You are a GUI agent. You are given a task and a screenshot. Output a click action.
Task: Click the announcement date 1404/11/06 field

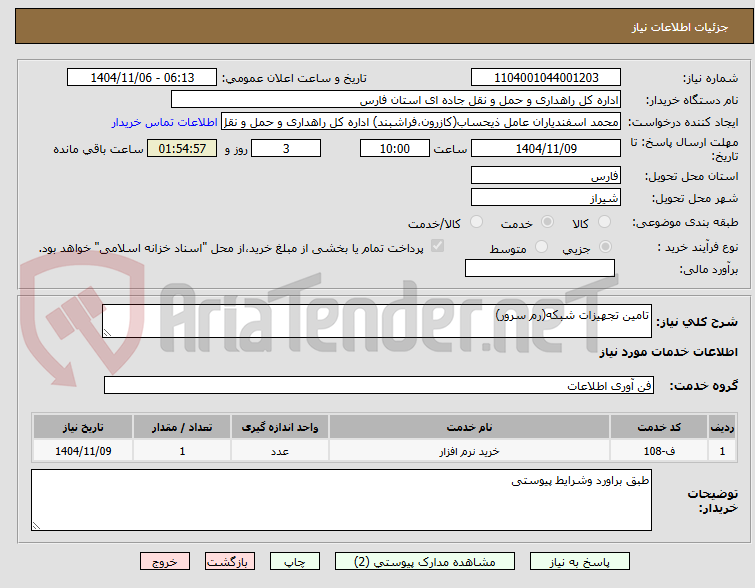[x=142, y=78]
